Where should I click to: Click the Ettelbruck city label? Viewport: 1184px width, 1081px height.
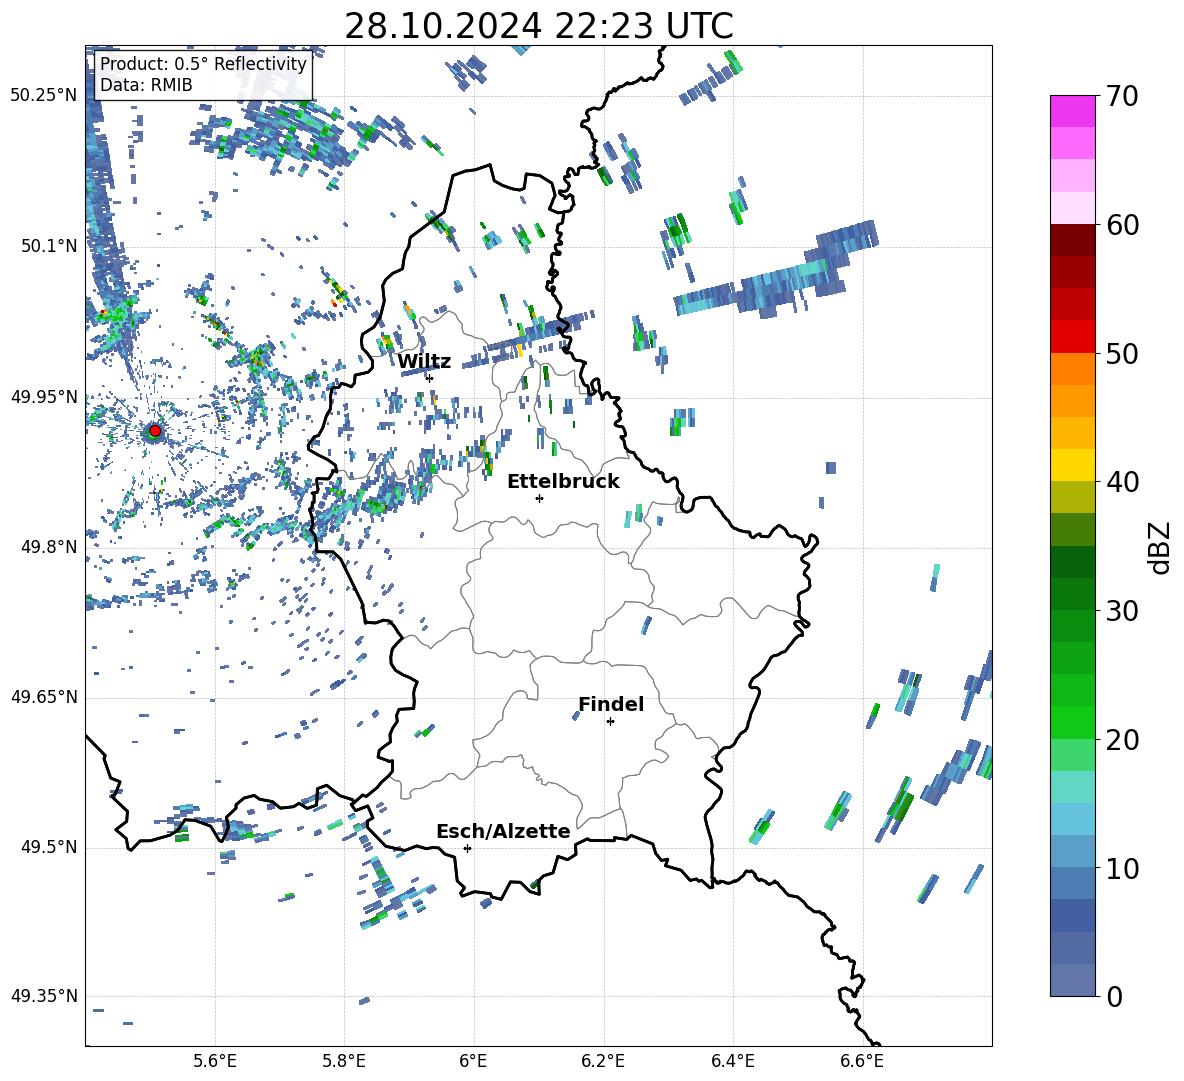click(563, 482)
